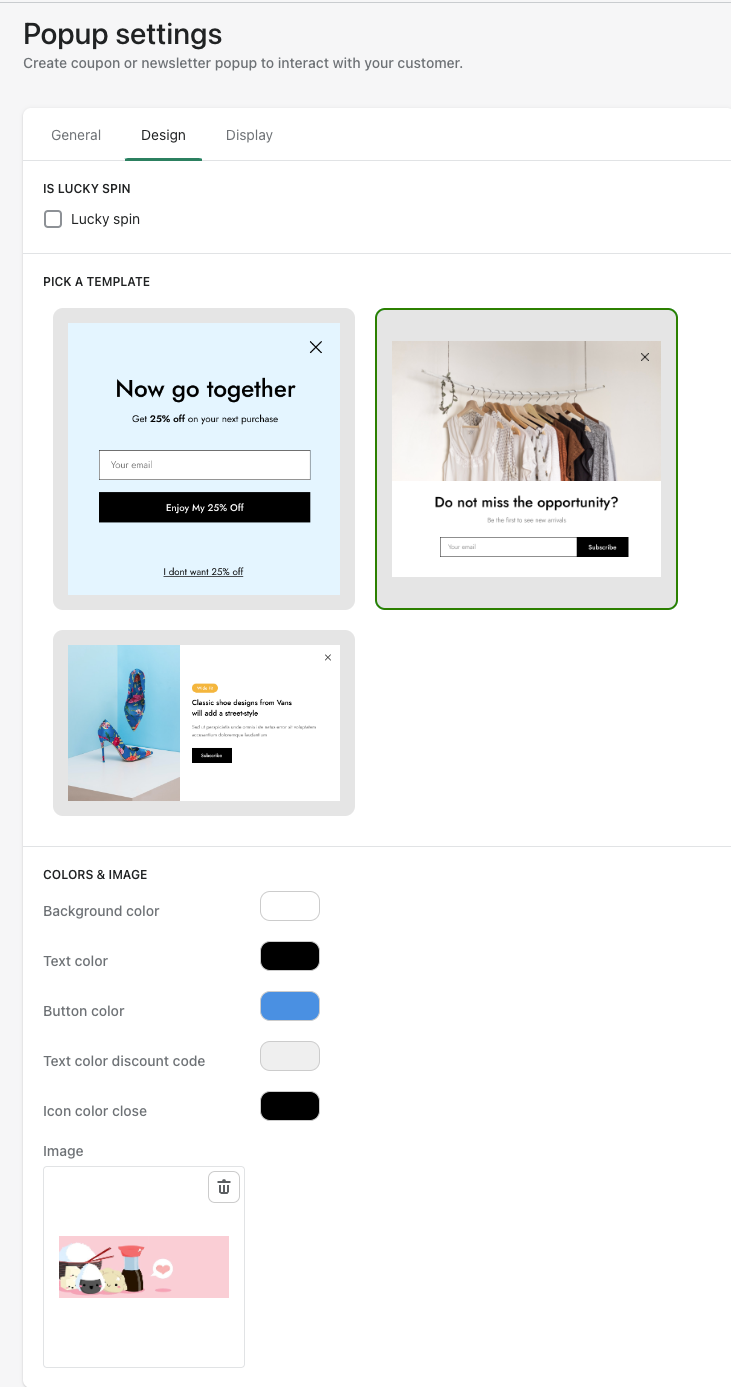Switch to the General tab
The image size is (731, 1387).
tap(76, 135)
